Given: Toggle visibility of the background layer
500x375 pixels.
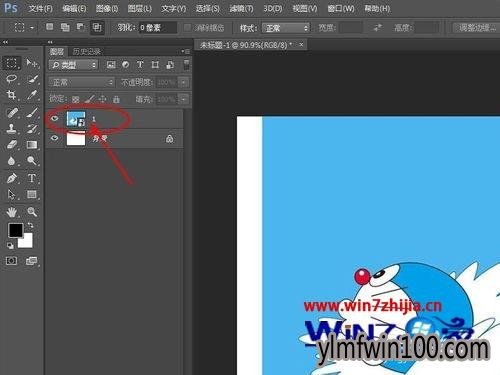Looking at the screenshot, I should click(x=55, y=138).
